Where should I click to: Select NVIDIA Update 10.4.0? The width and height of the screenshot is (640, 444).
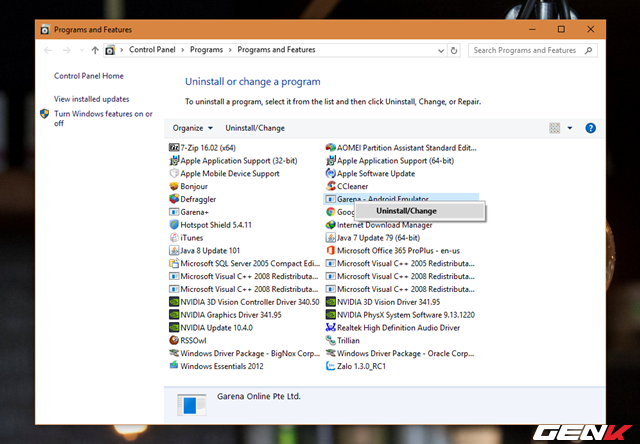click(211, 328)
